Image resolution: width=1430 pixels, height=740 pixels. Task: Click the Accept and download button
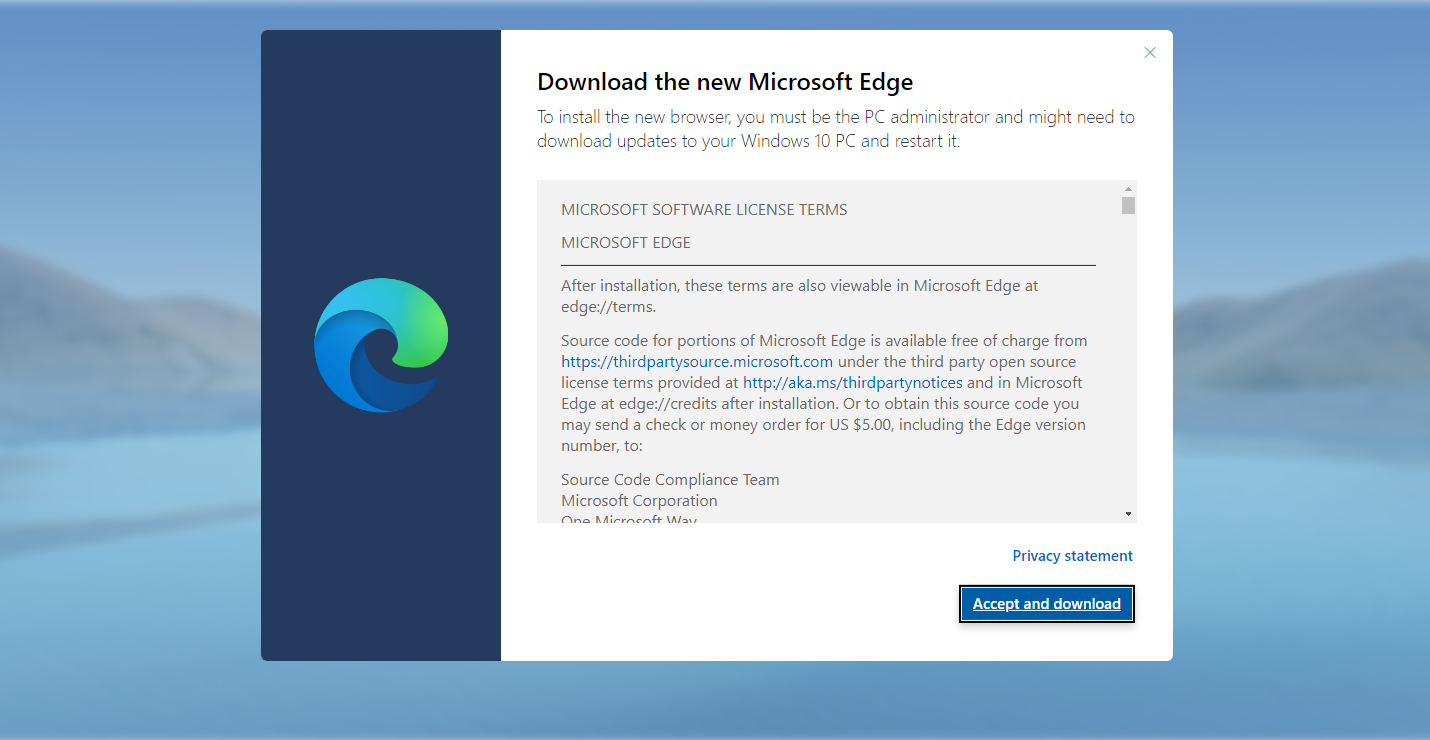point(1046,604)
